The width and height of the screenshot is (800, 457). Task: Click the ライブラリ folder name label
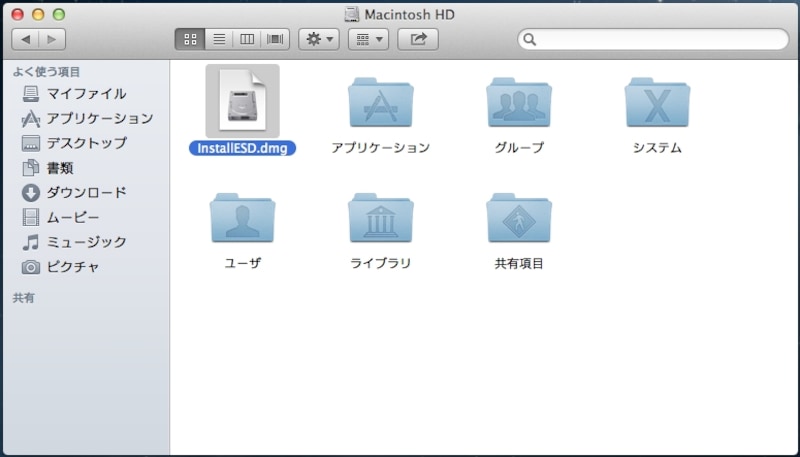[381, 263]
